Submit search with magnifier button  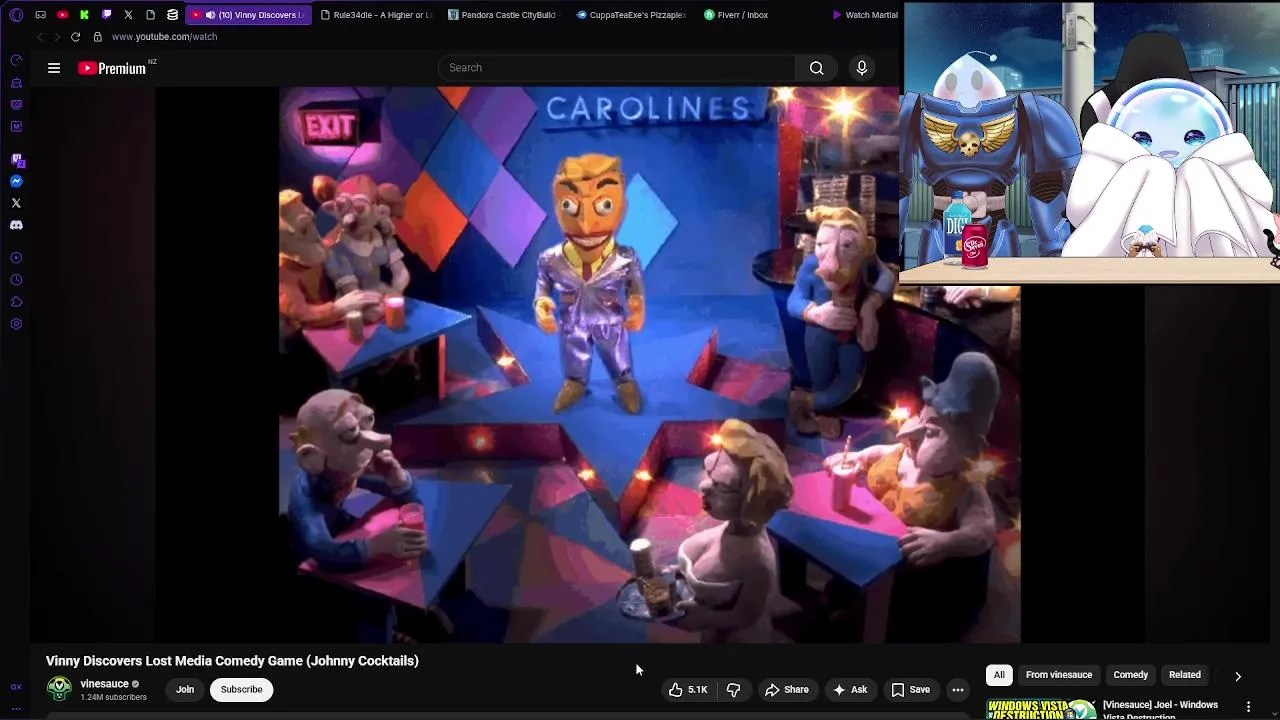[817, 68]
